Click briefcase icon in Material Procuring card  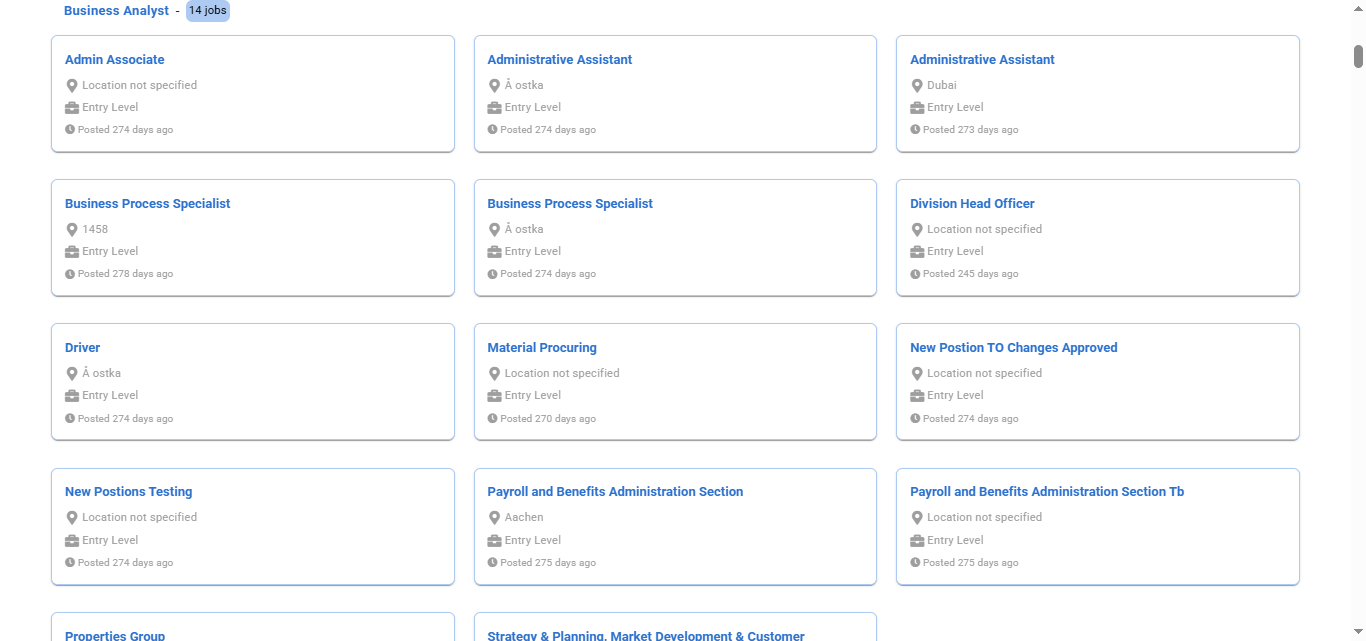tap(494, 396)
